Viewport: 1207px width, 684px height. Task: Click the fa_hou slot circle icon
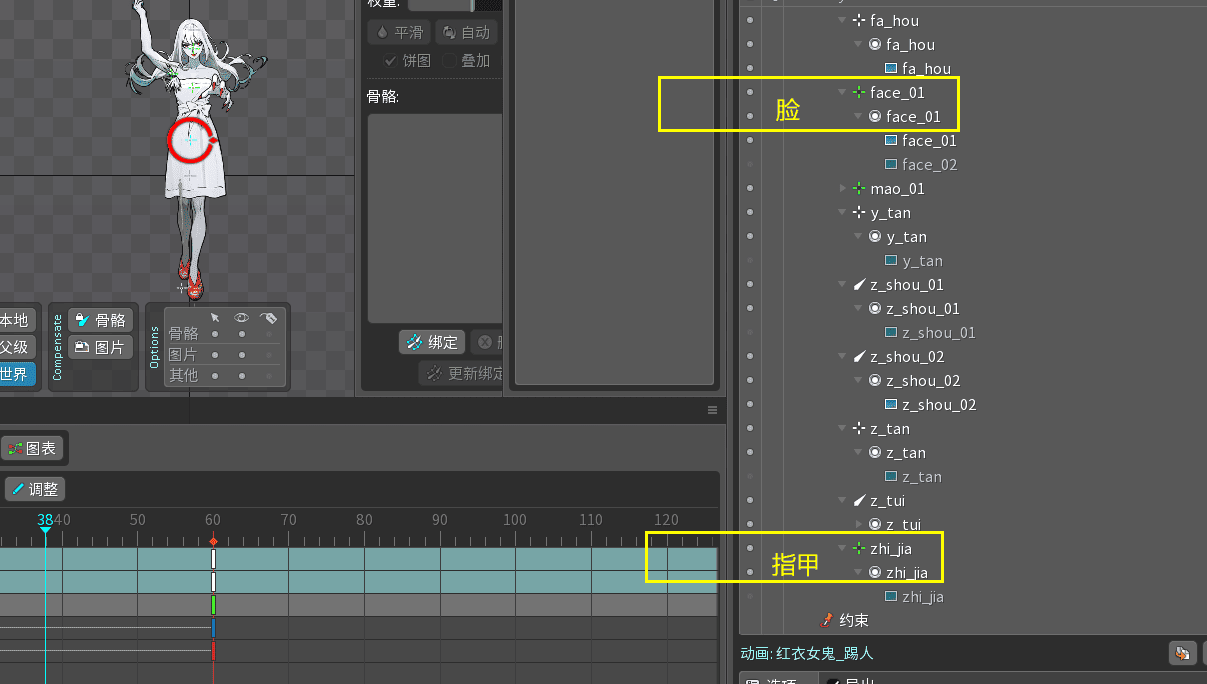point(875,45)
